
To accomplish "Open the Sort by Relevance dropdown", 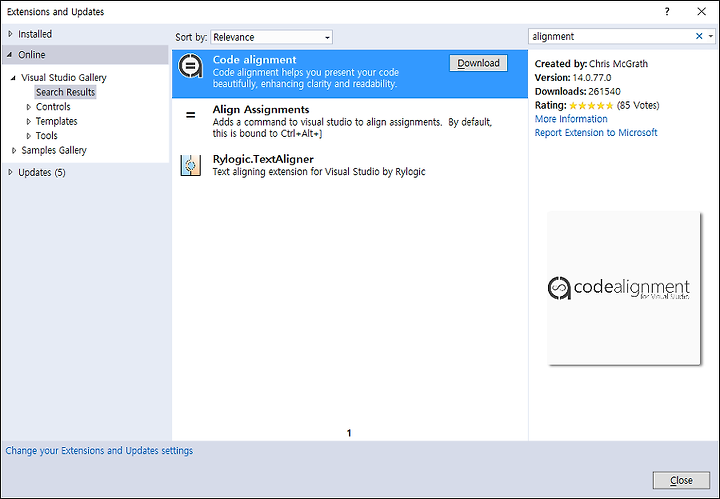I will [271, 37].
